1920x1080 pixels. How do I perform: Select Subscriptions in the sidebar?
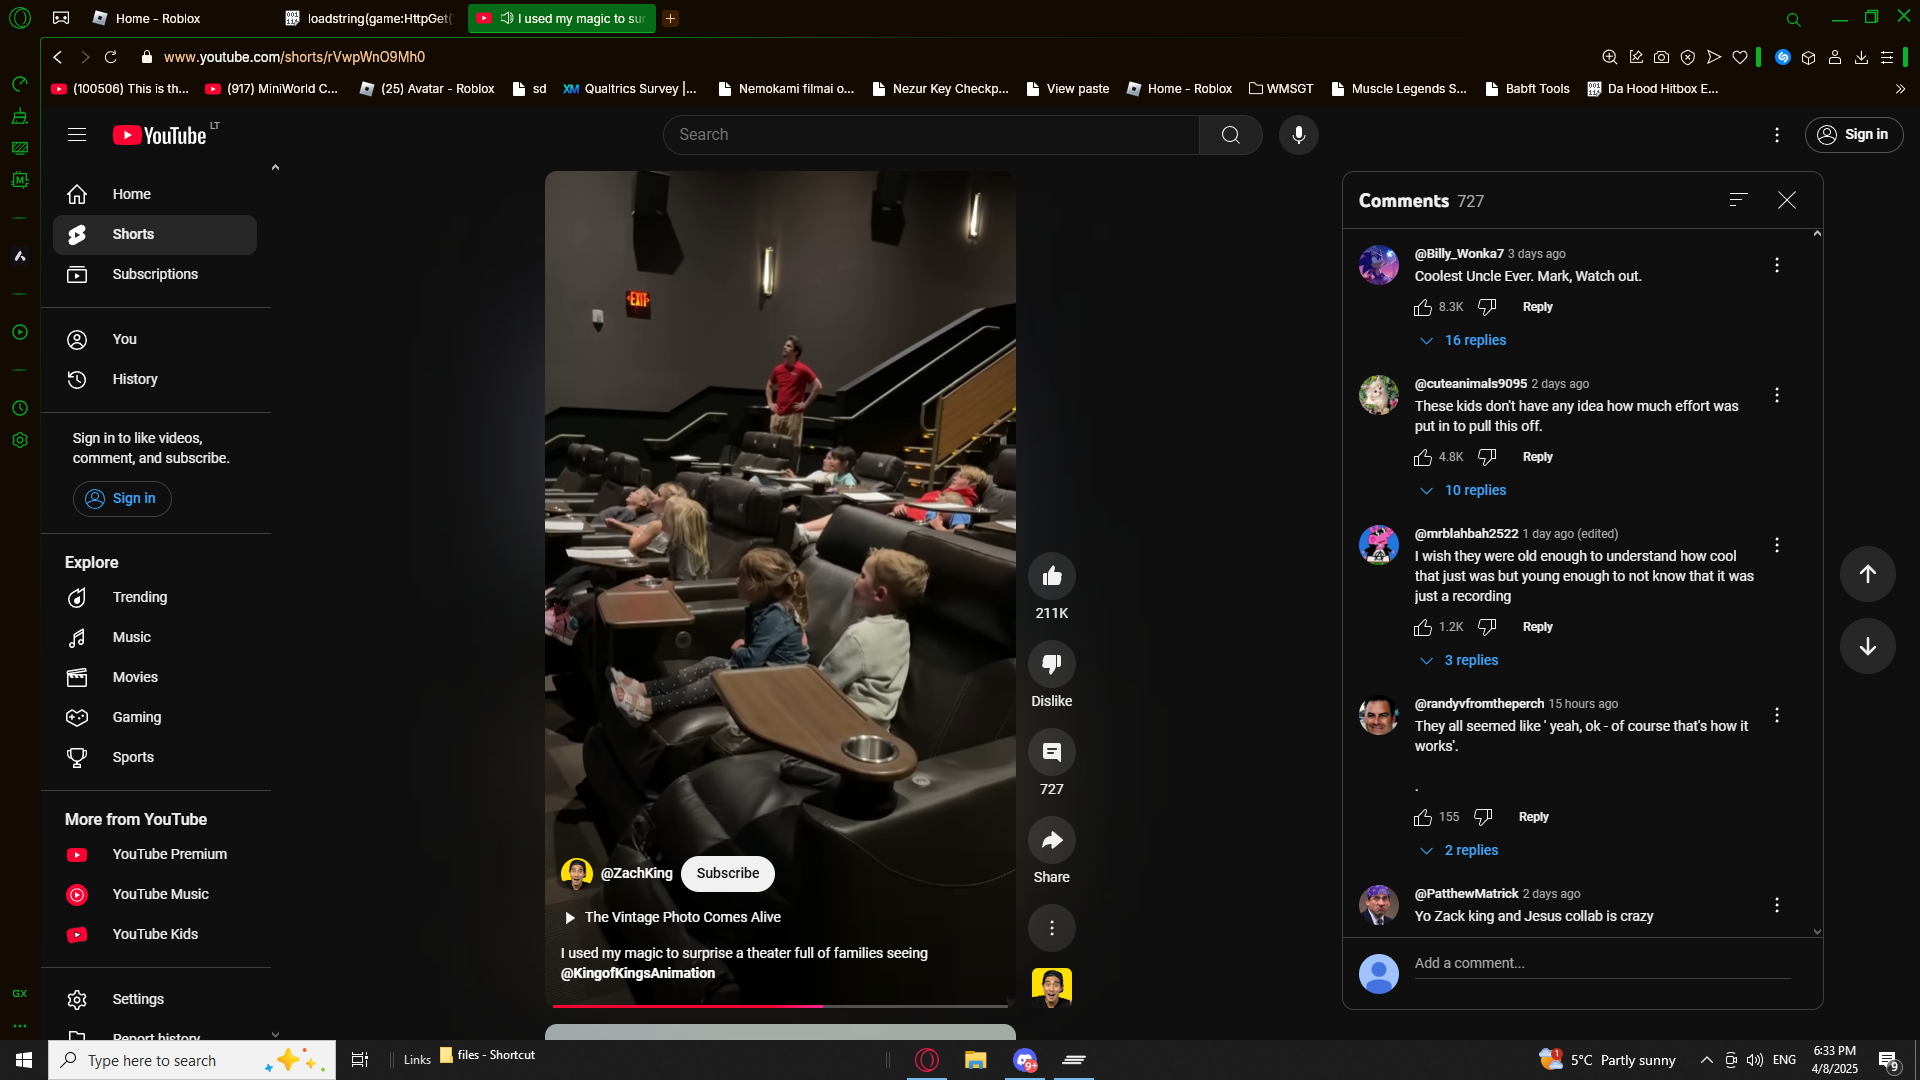(x=154, y=274)
